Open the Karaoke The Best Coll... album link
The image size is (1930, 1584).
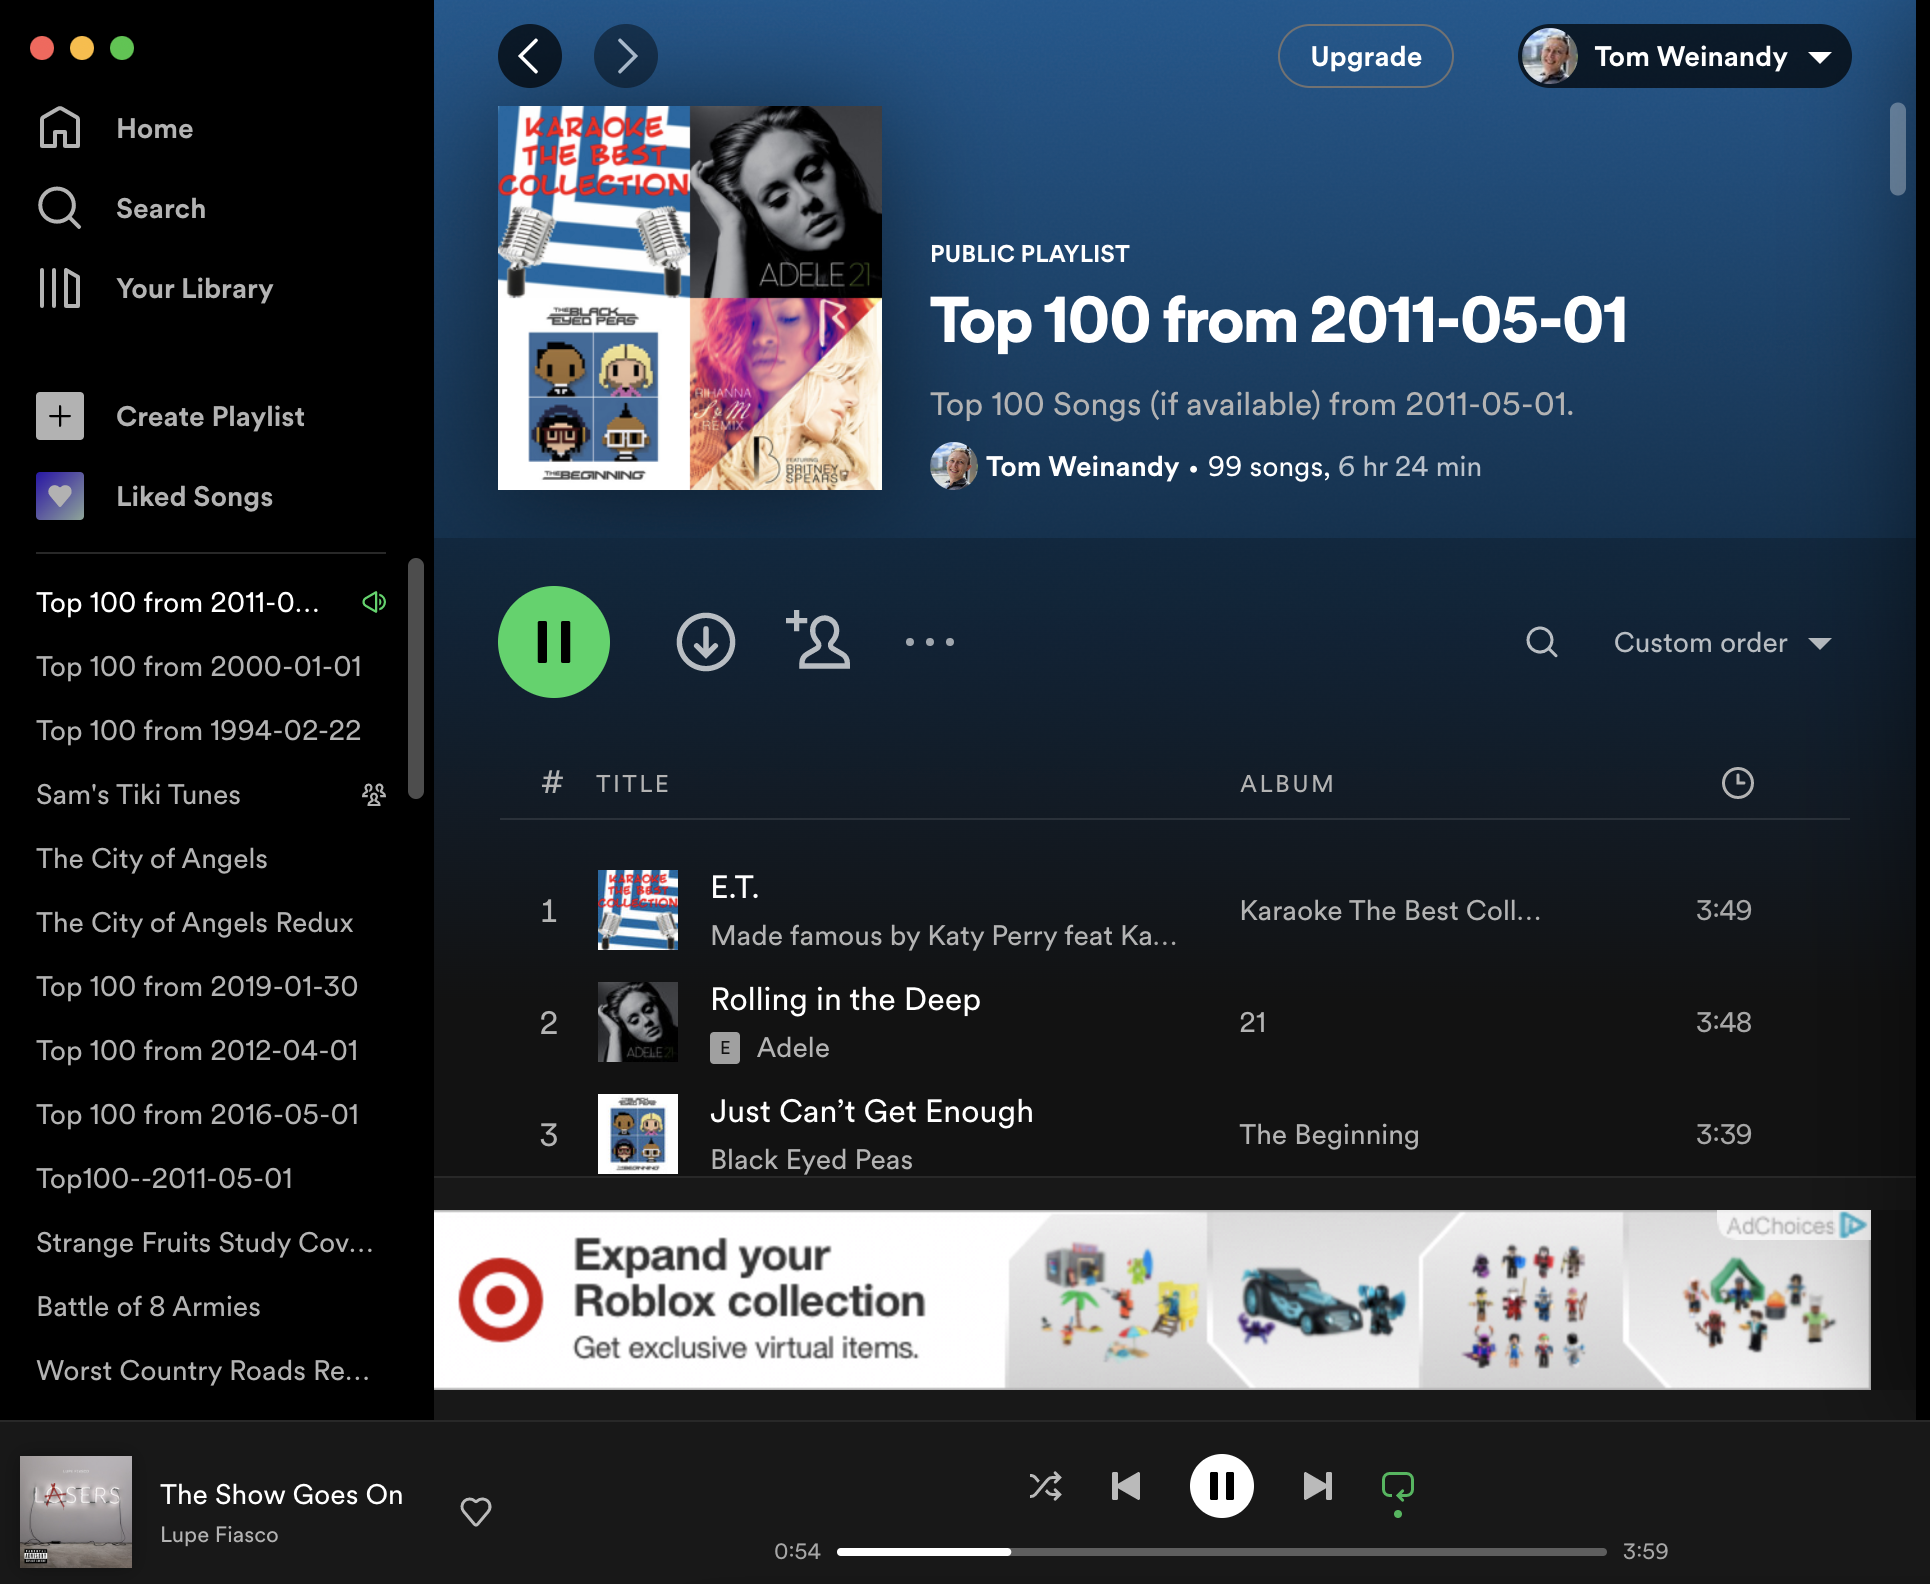click(x=1390, y=910)
